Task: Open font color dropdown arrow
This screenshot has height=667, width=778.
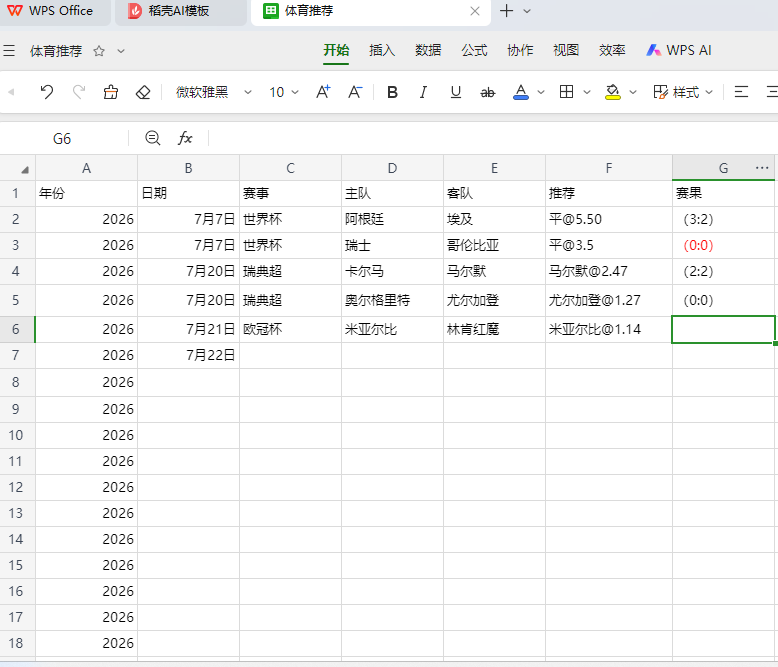Action: (541, 92)
